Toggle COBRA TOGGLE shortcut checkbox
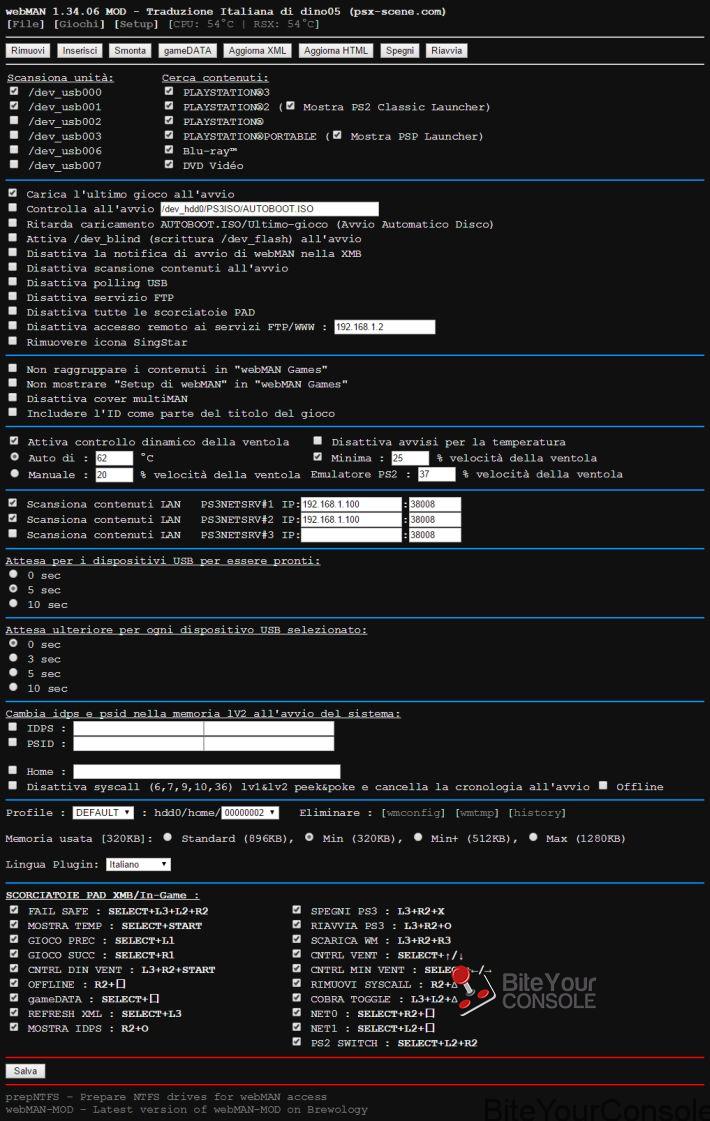Viewport: 710px width, 1121px height. (297, 997)
